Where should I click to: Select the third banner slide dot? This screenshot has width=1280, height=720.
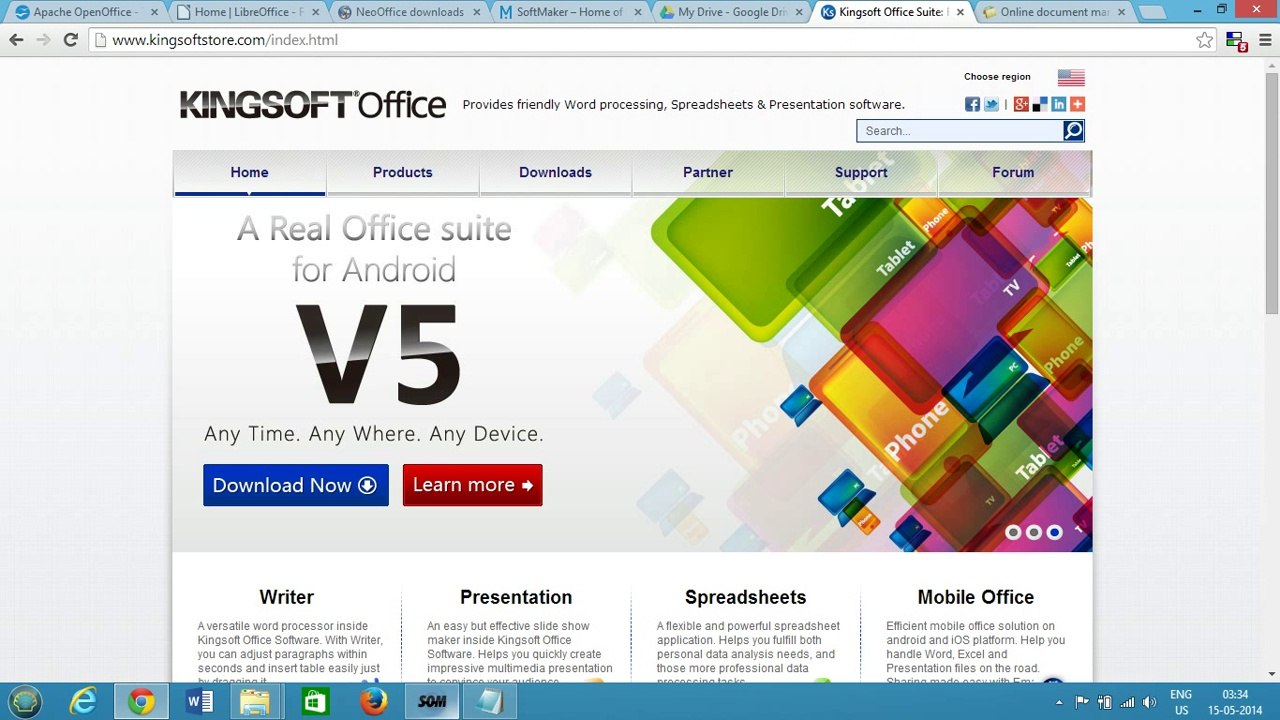click(1054, 533)
